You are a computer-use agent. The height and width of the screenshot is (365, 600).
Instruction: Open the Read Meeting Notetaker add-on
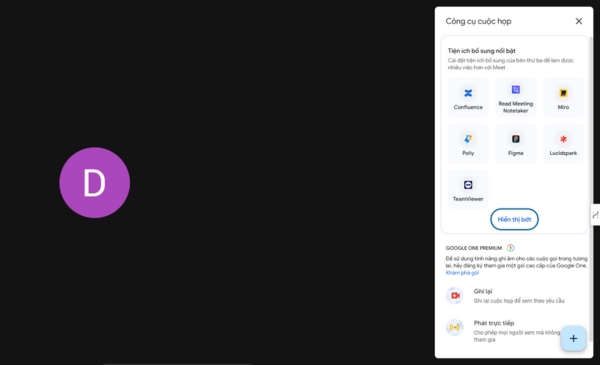(x=515, y=98)
